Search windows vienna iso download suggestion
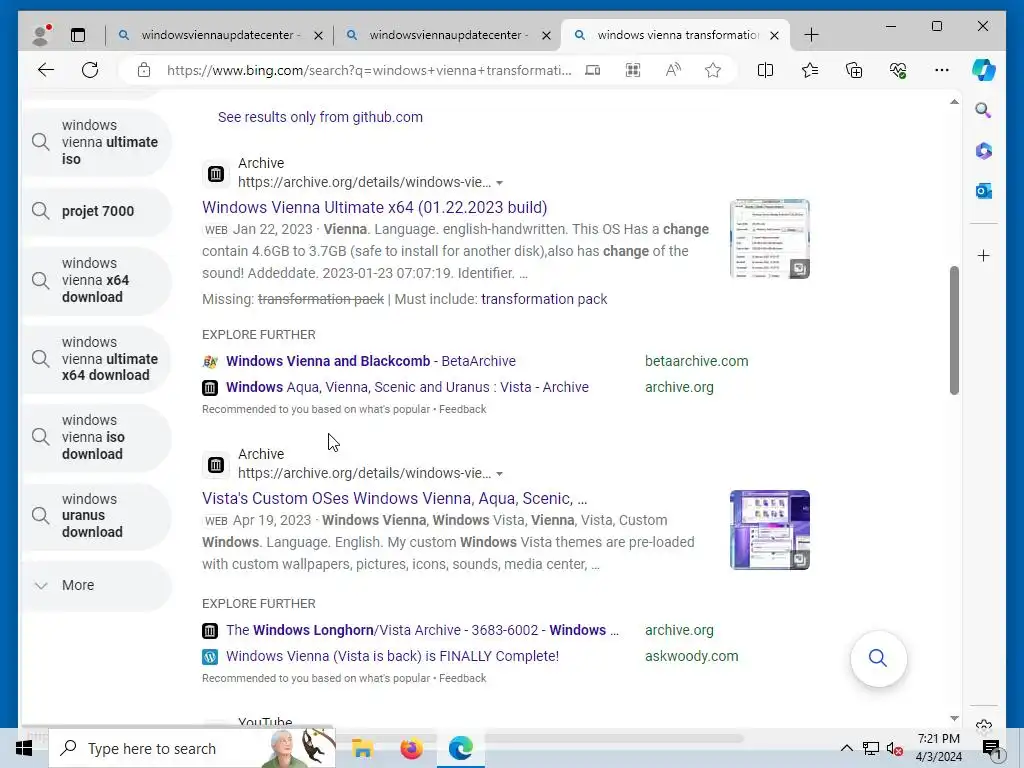This screenshot has height=768, width=1024. tap(97, 437)
